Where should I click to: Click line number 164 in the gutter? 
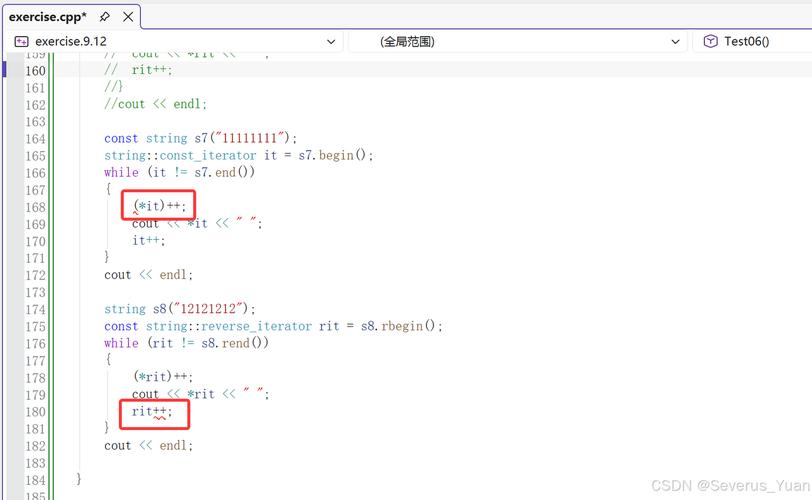[35, 139]
